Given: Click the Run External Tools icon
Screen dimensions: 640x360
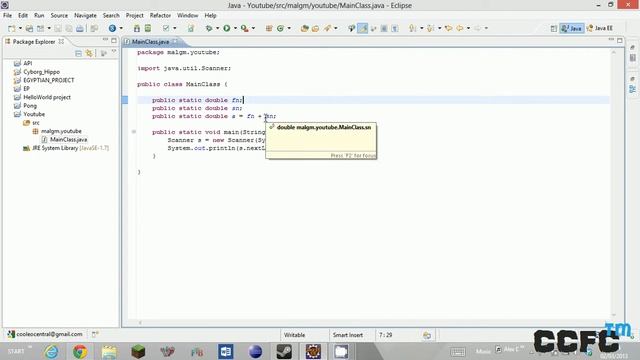Looking at the screenshot, I should 244,28.
